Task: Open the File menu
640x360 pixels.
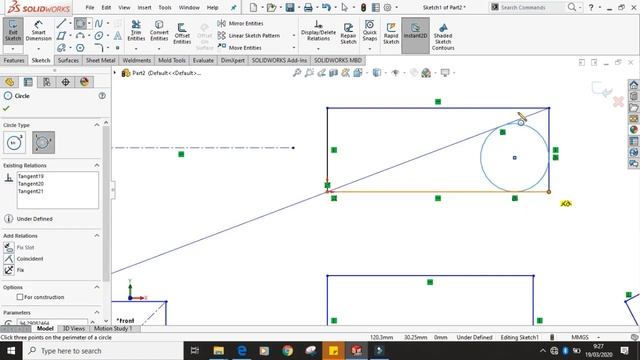Action: click(90, 7)
